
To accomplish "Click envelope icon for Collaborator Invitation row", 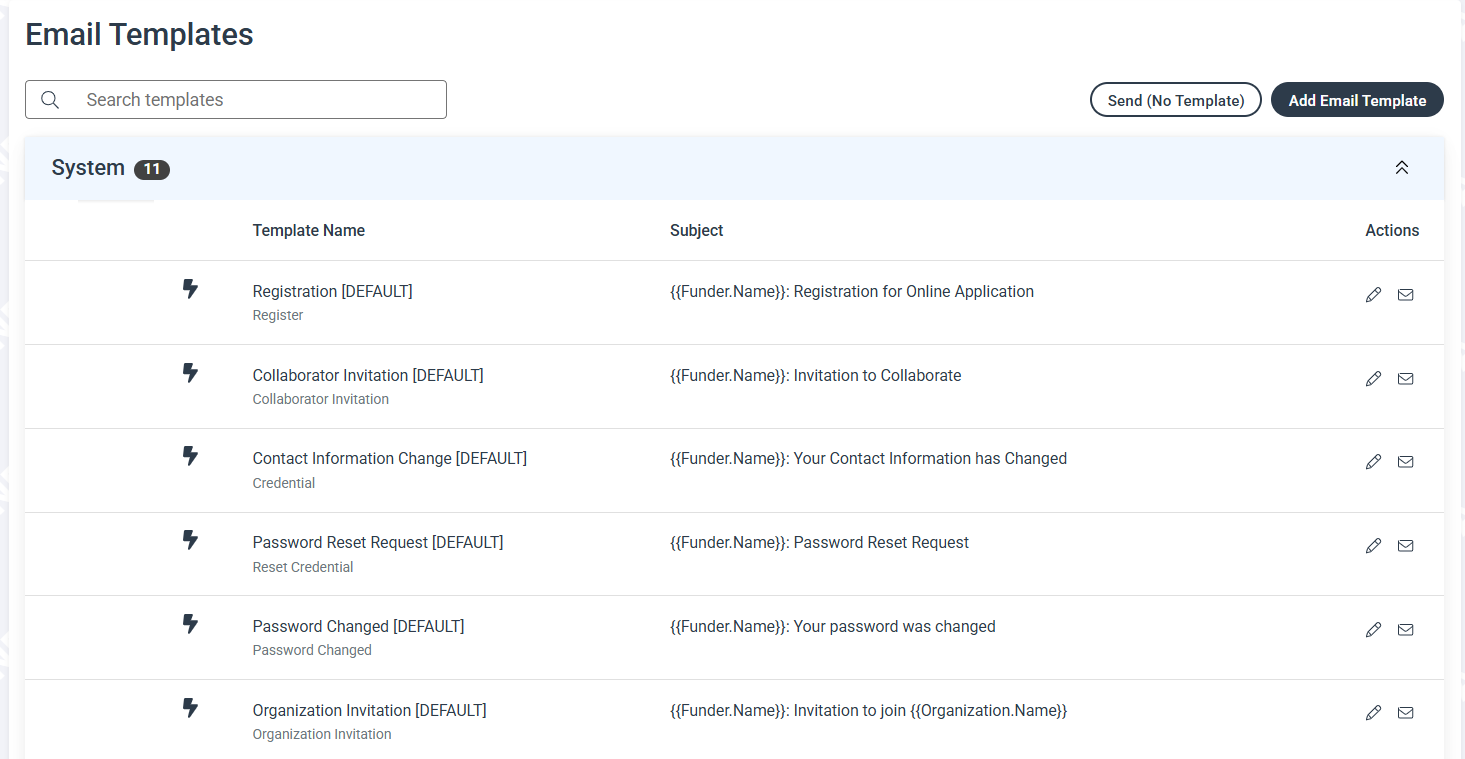I will point(1405,378).
